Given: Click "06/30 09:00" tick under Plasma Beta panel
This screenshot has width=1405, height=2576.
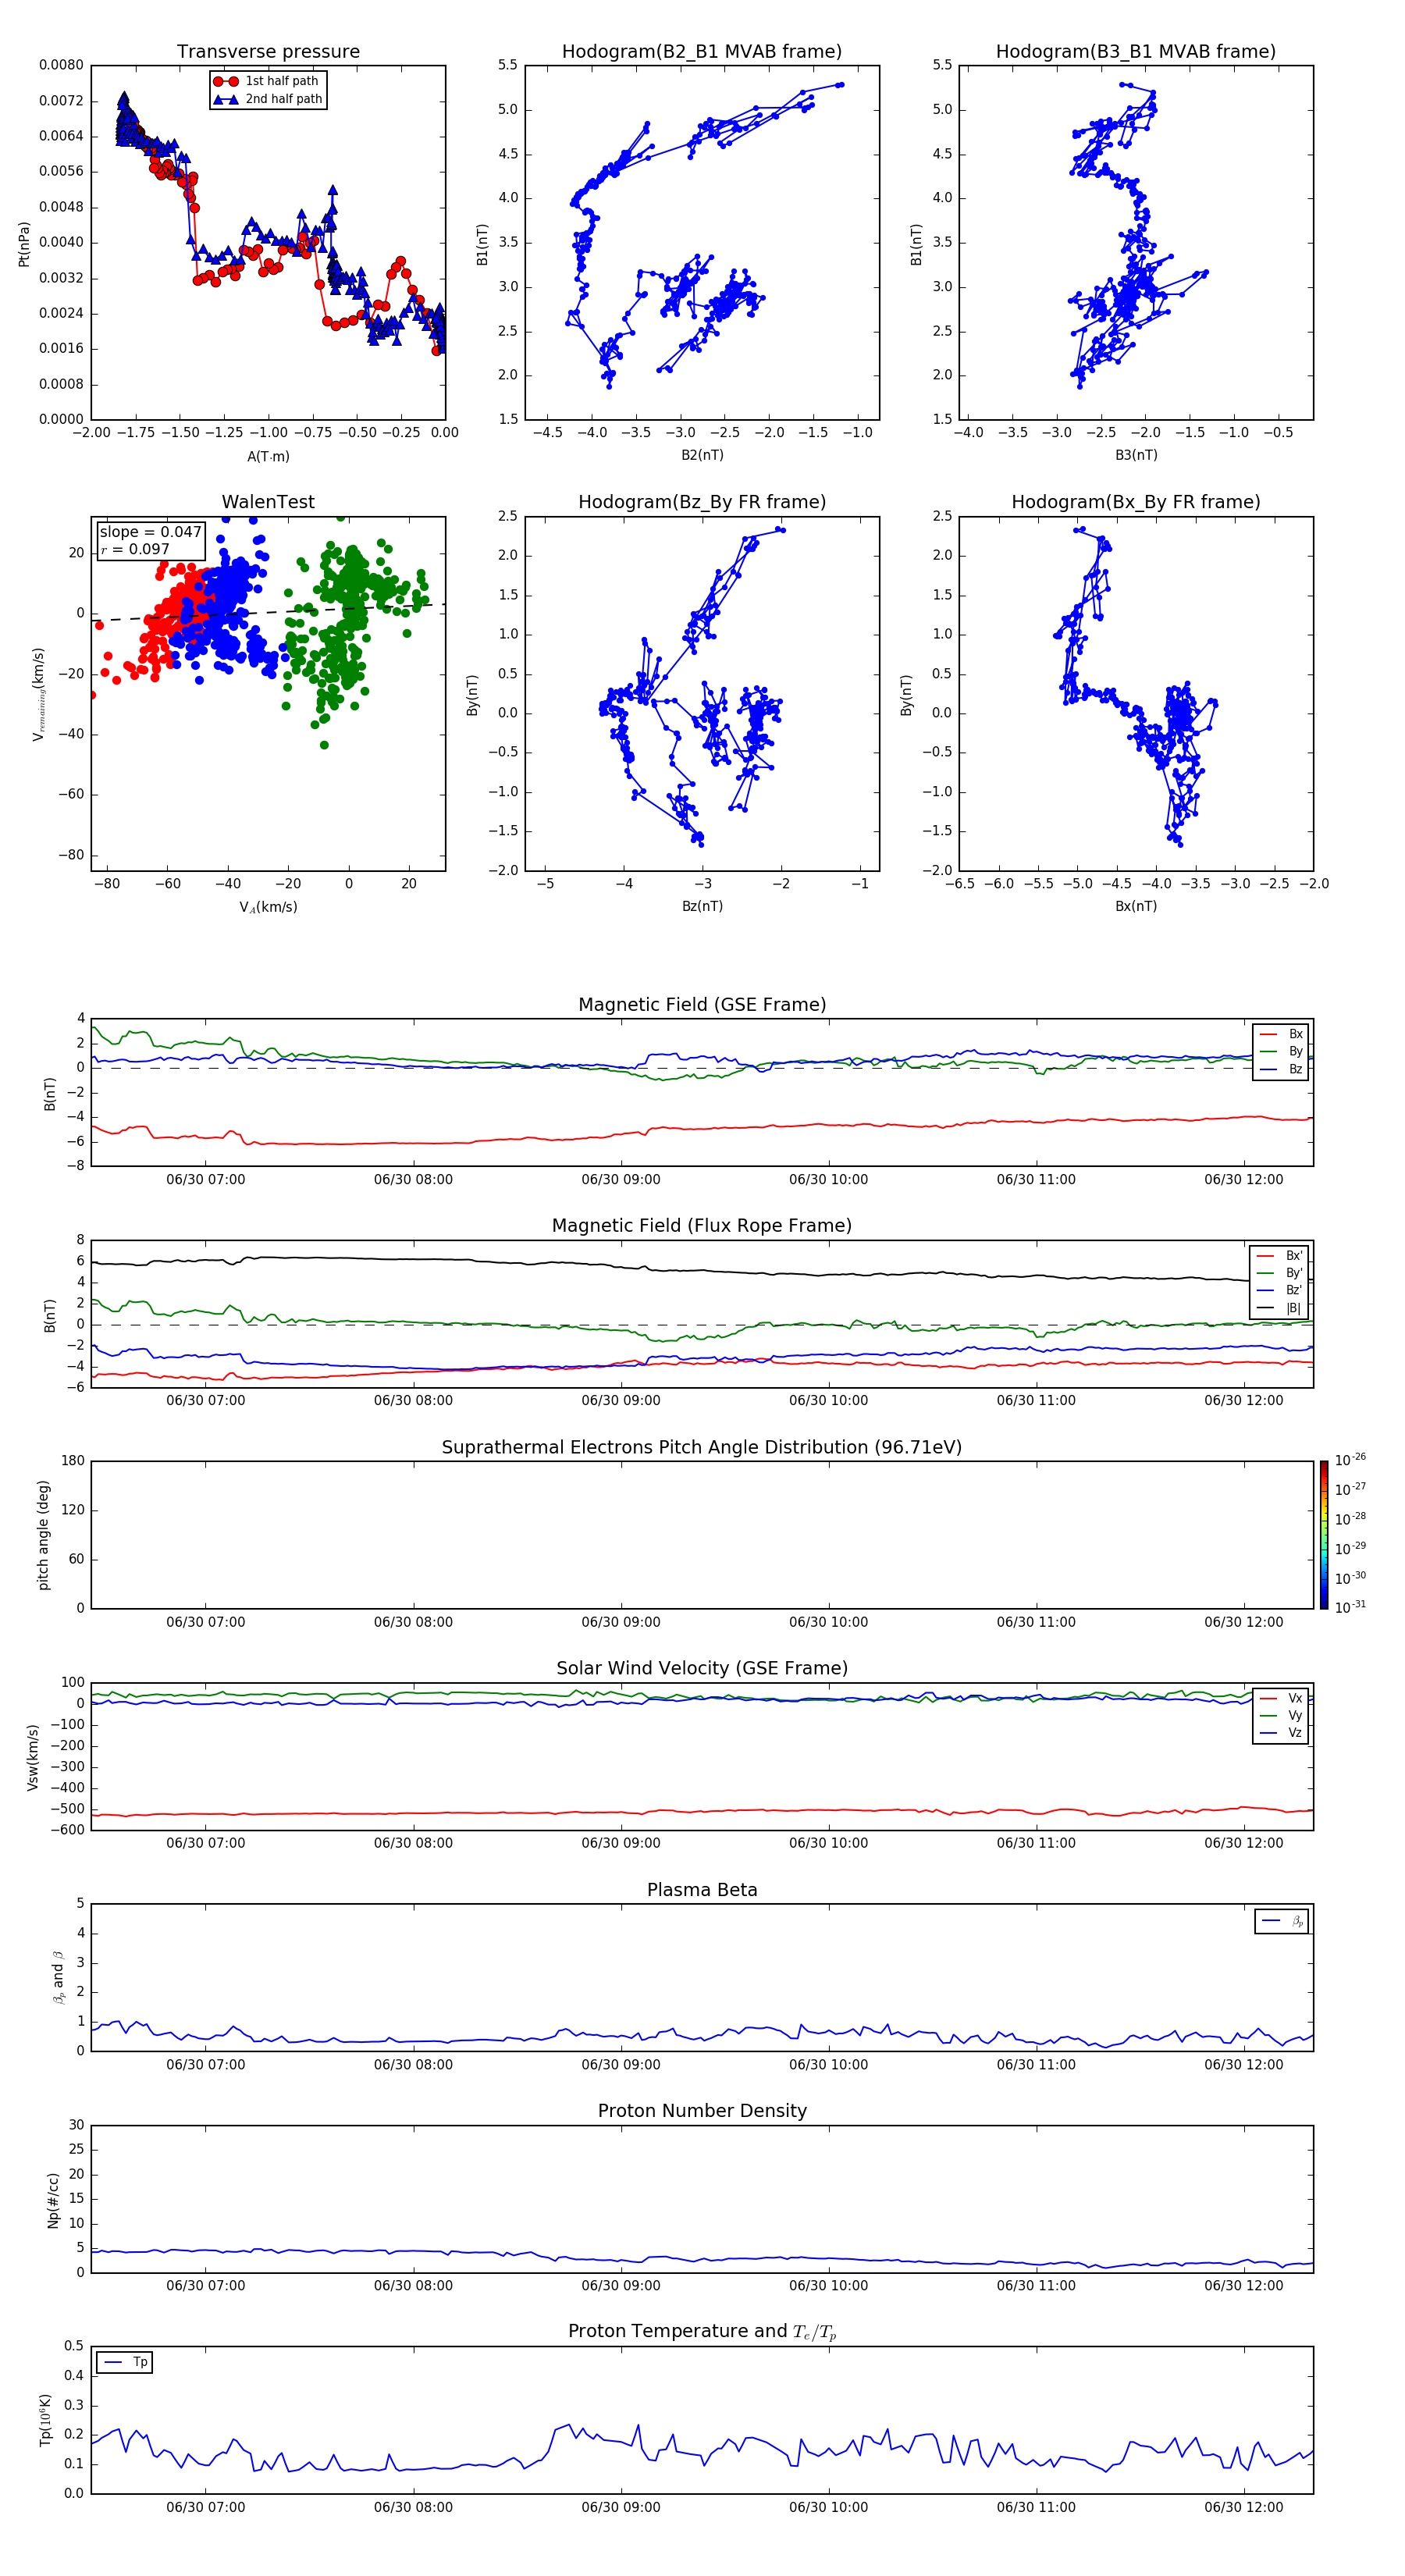Looking at the screenshot, I should (621, 2065).
